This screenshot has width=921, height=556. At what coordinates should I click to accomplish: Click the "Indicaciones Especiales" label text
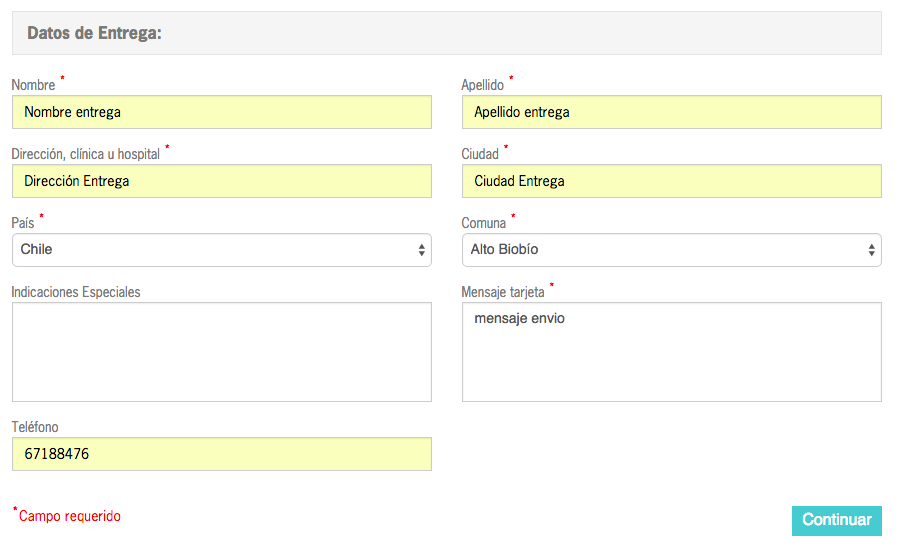76,292
